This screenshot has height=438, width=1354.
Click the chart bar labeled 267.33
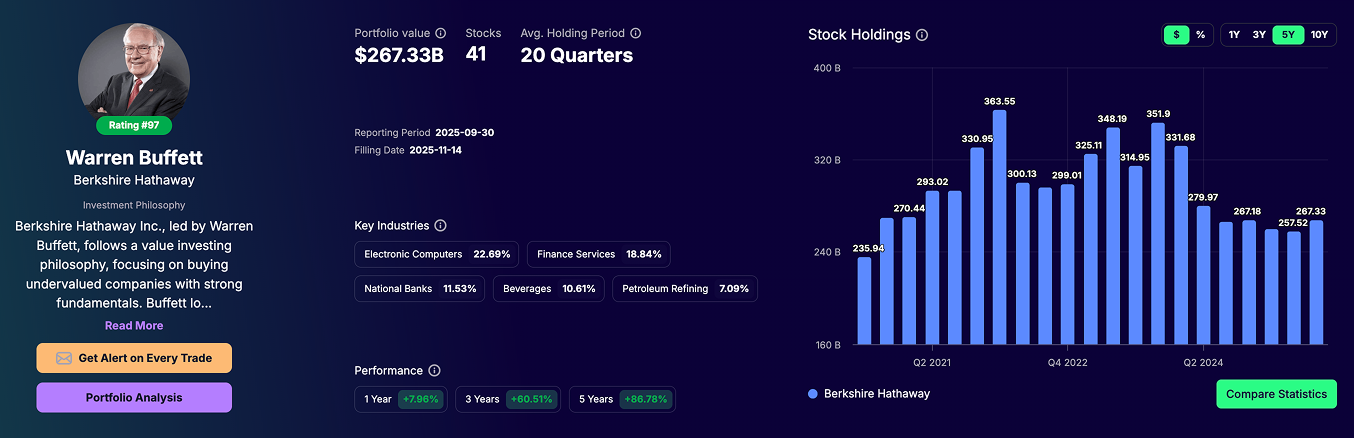[x=1316, y=283]
